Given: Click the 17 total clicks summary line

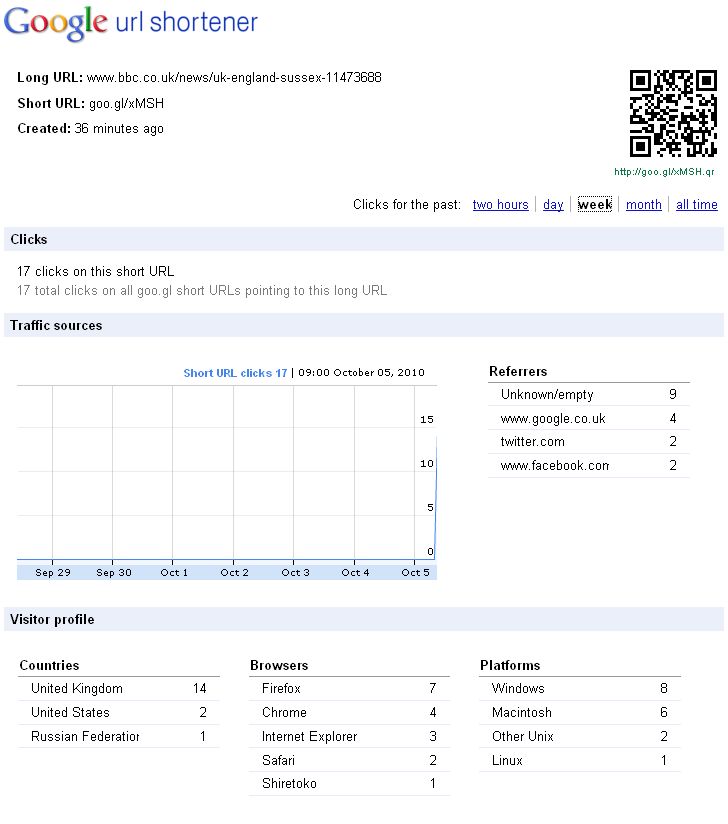Looking at the screenshot, I should click(x=202, y=291).
